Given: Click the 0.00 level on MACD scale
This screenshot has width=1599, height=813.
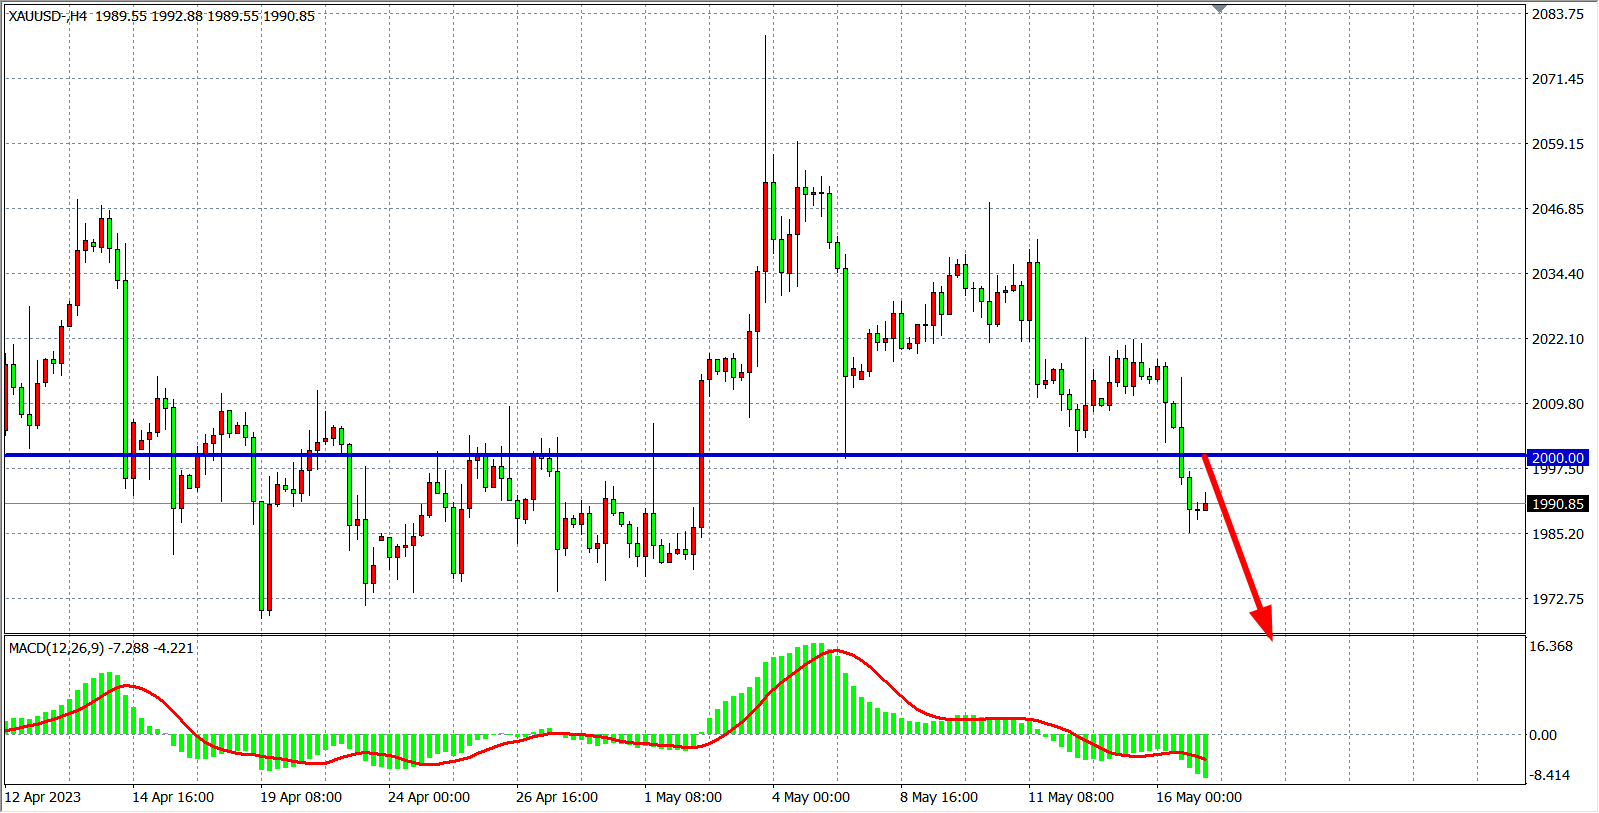Looking at the screenshot, I should pos(1543,735).
